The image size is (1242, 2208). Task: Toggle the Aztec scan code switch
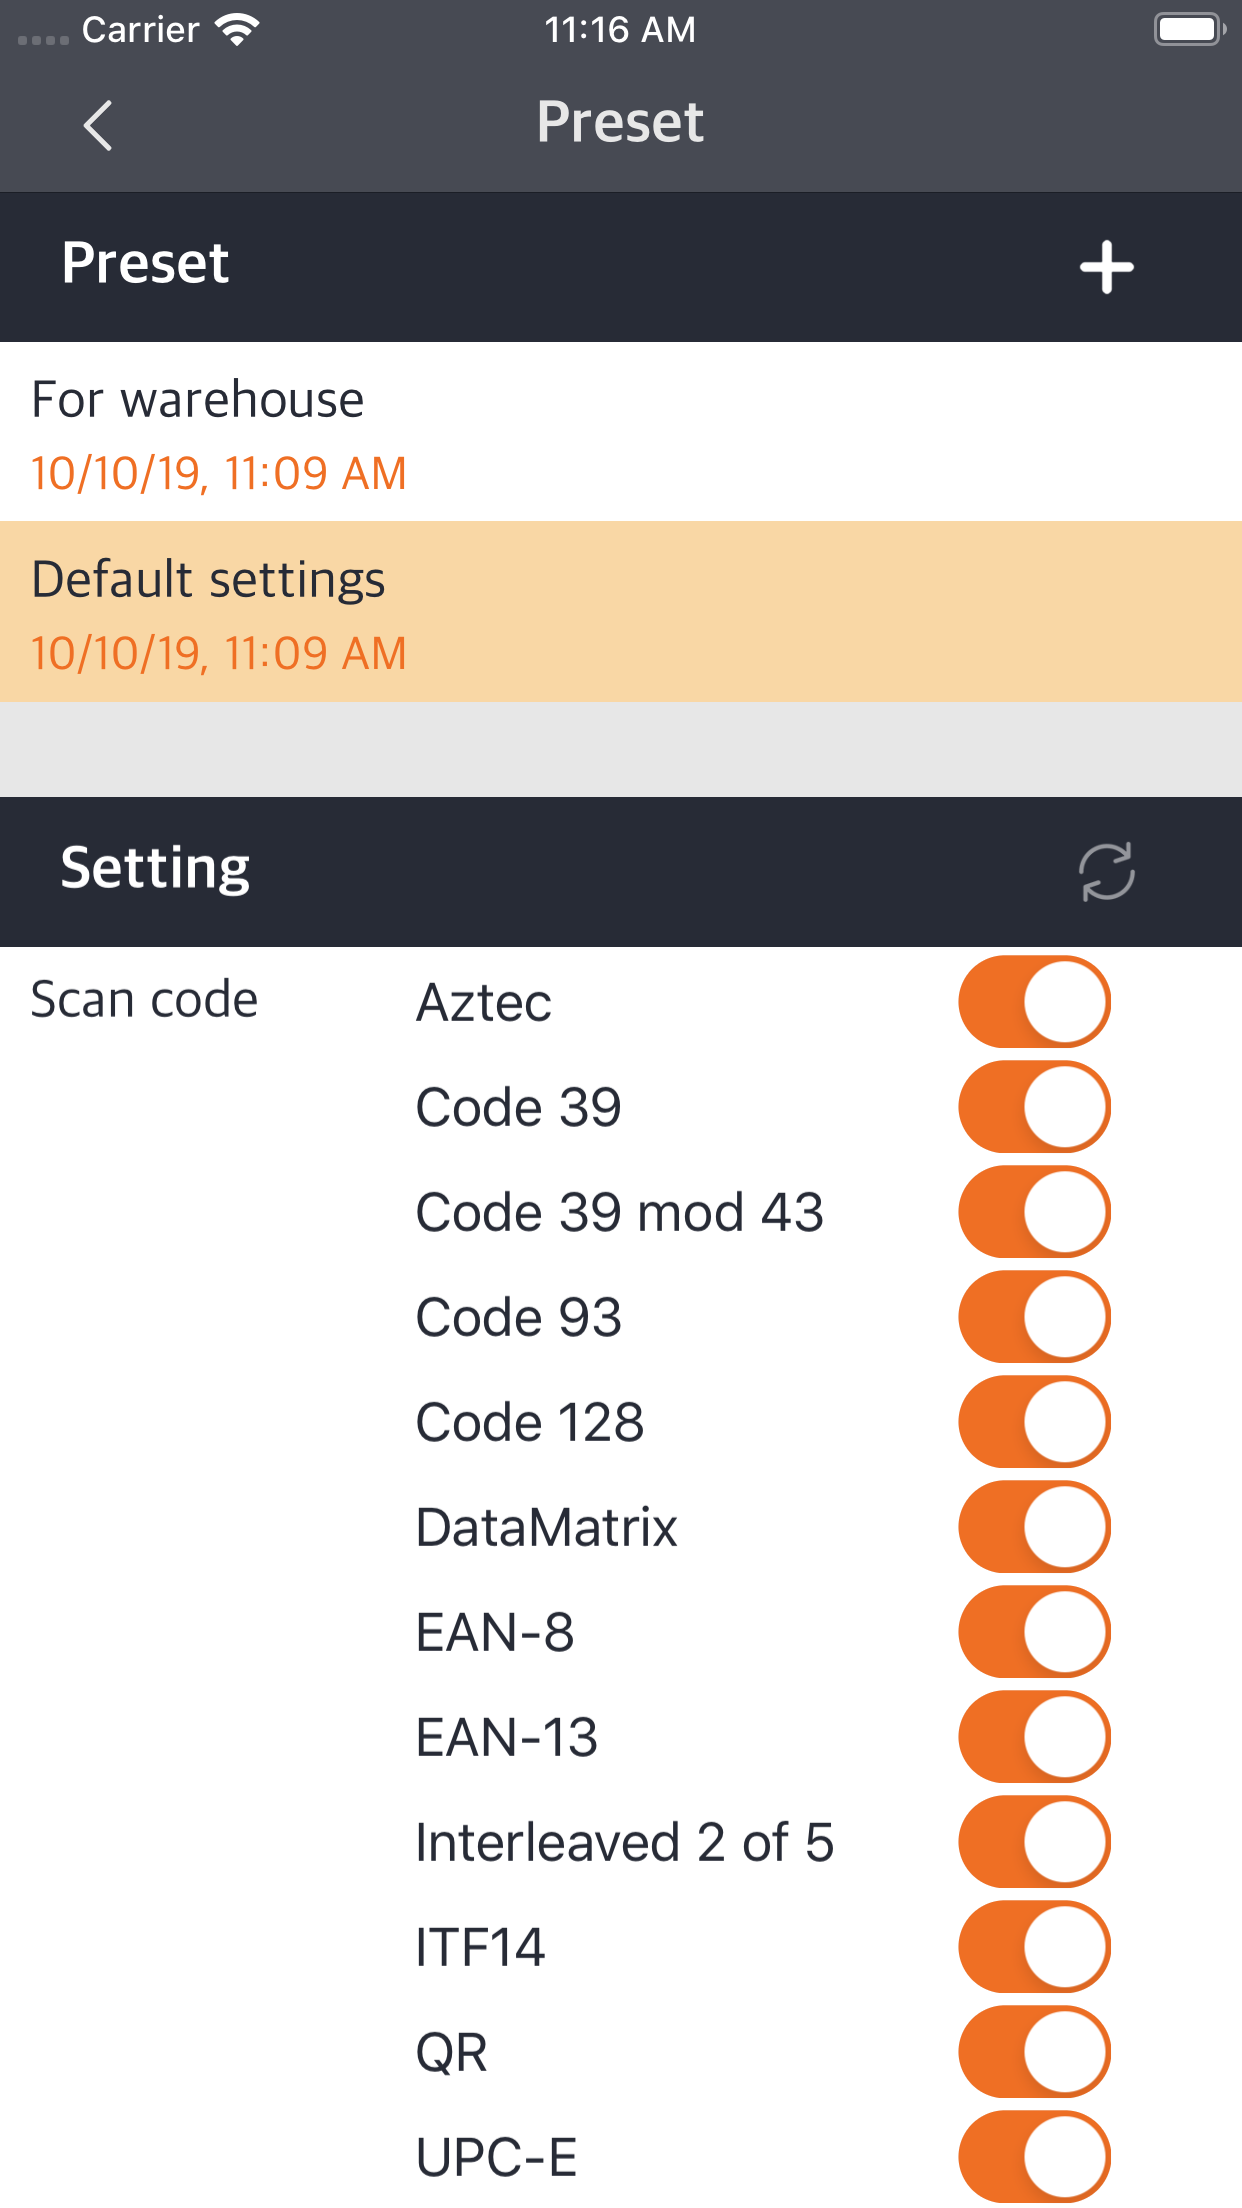click(x=1034, y=1002)
